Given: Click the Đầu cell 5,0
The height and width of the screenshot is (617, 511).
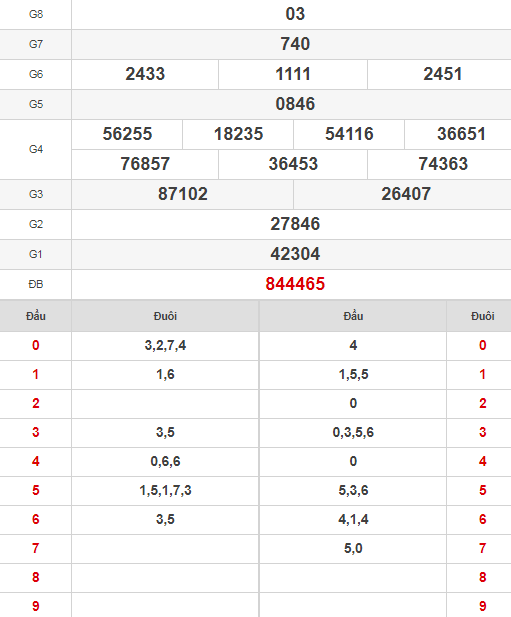Looking at the screenshot, I should click(x=353, y=549).
